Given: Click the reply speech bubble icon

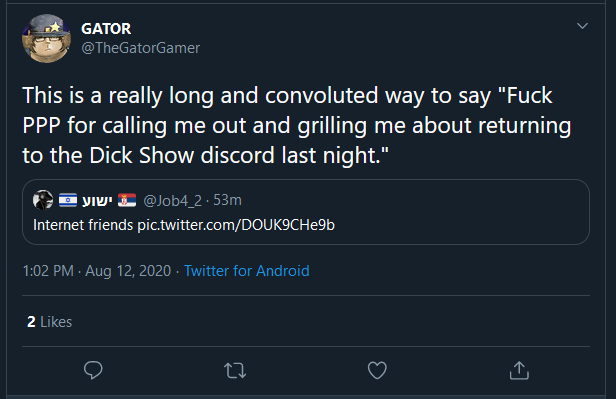Looking at the screenshot, I should coord(93,370).
